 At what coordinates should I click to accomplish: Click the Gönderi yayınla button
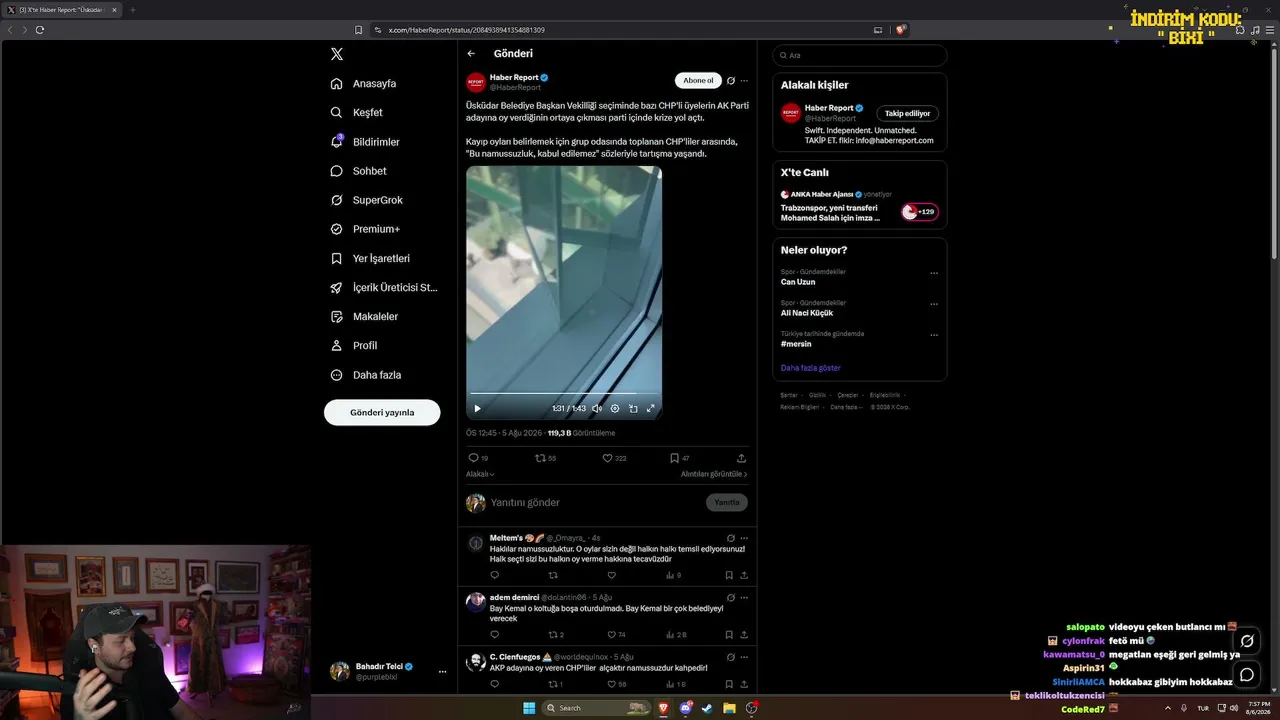coord(382,412)
